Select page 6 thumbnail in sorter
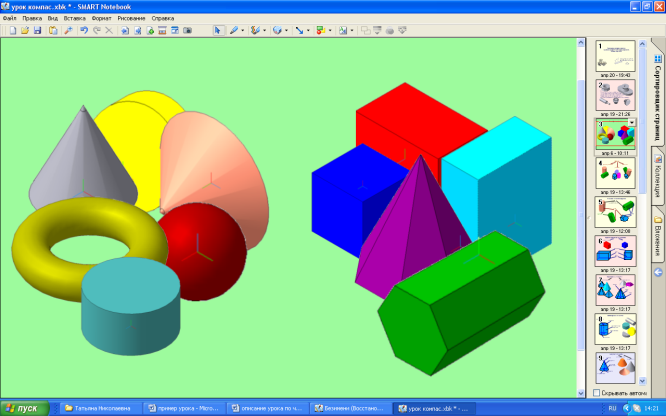 coord(615,251)
